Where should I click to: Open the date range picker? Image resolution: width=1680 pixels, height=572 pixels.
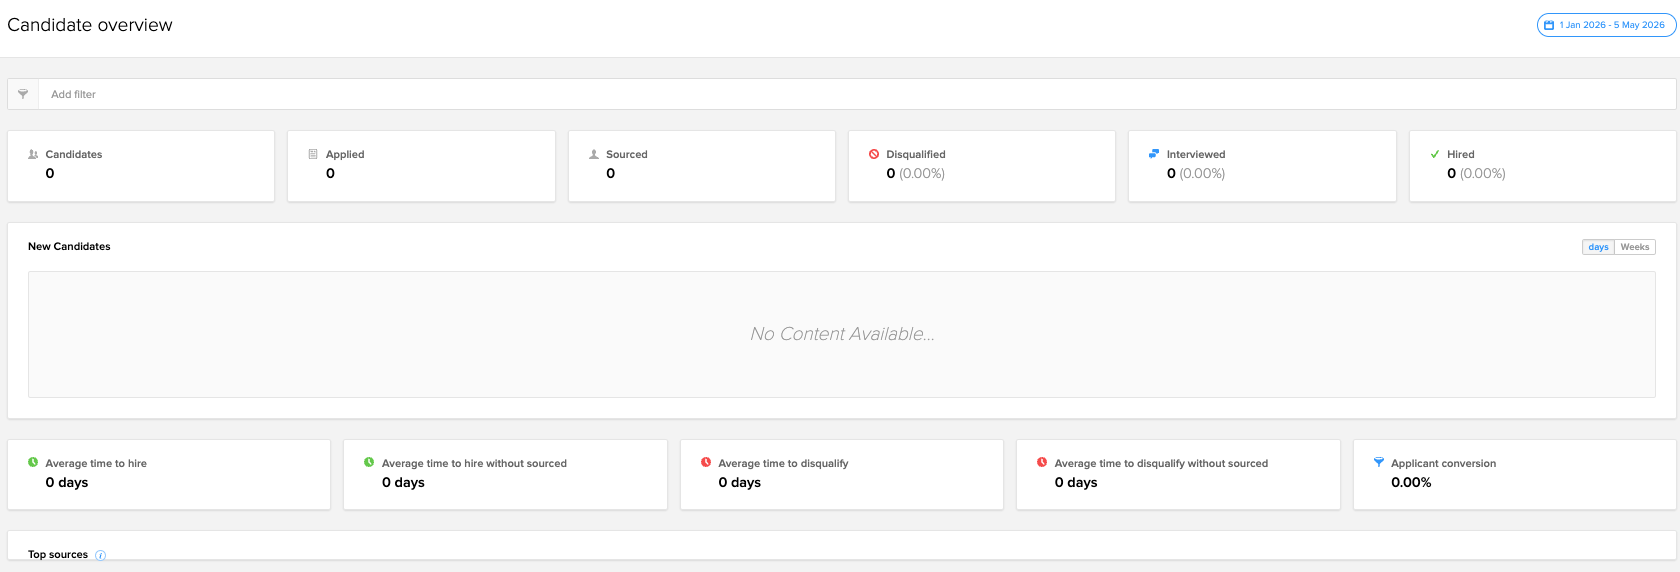(x=1606, y=25)
